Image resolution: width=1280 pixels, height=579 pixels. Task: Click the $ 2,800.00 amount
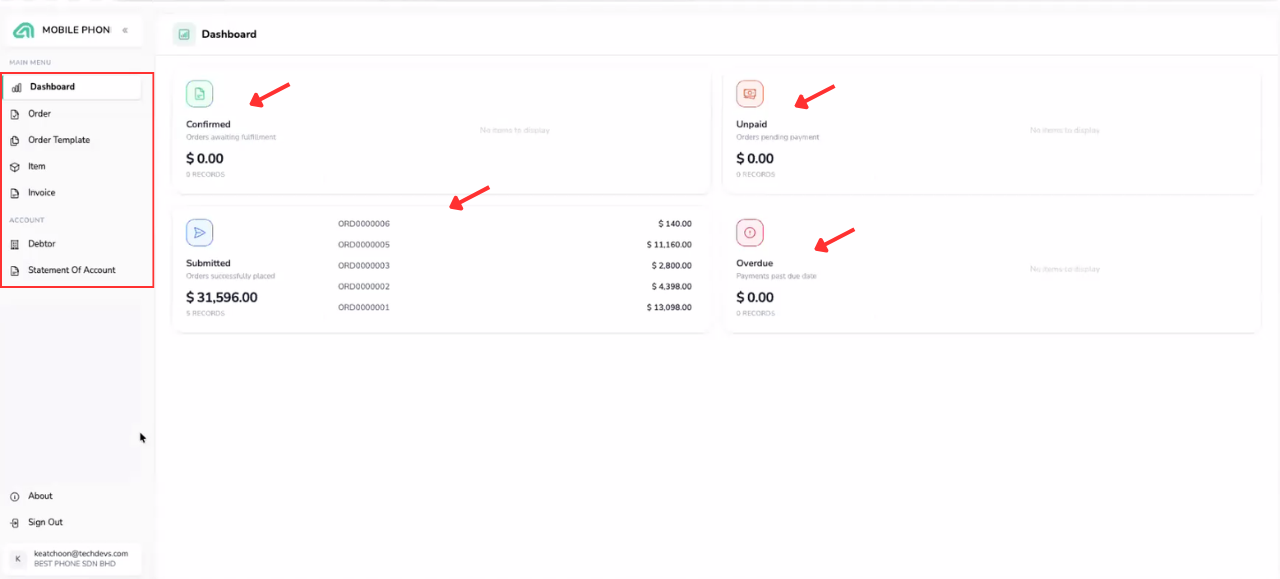tap(671, 266)
